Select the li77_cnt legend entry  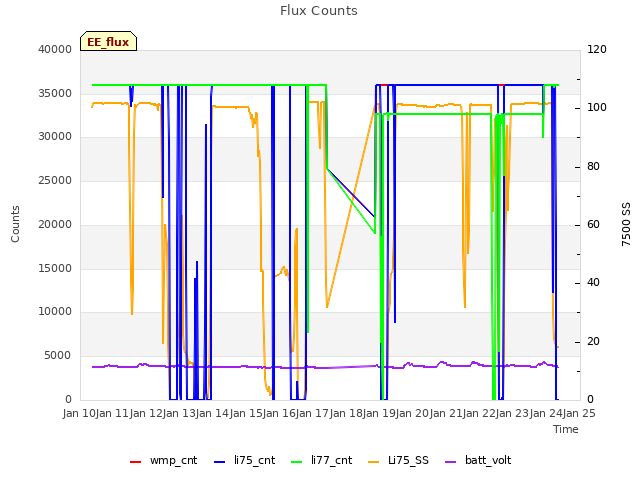point(321,460)
